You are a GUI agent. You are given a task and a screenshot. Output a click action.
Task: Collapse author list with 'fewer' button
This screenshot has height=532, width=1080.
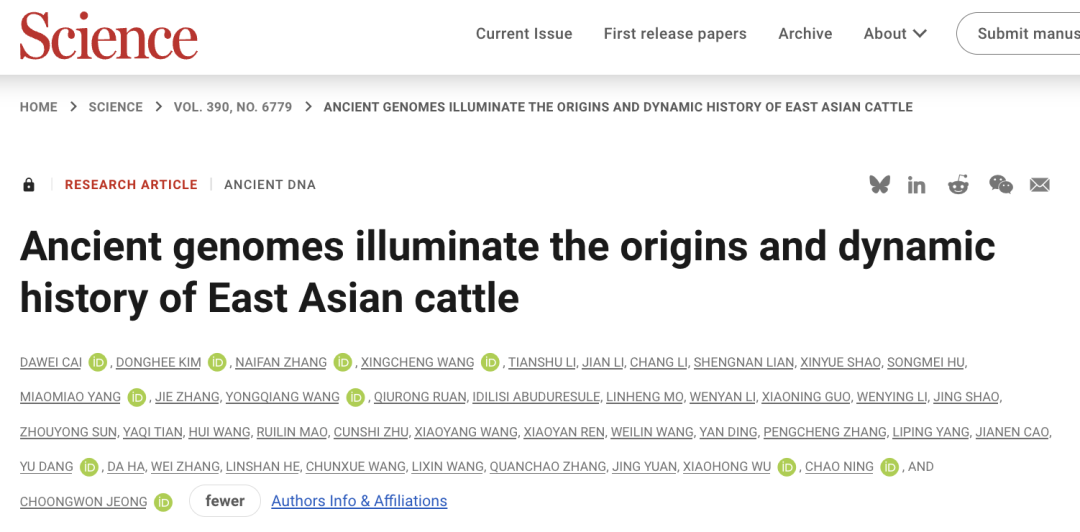click(x=225, y=501)
